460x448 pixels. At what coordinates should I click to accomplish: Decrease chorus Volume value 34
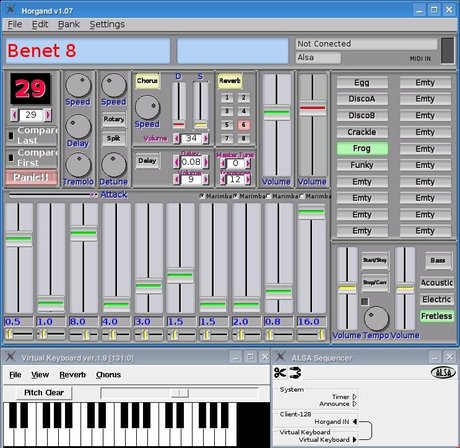[177, 138]
